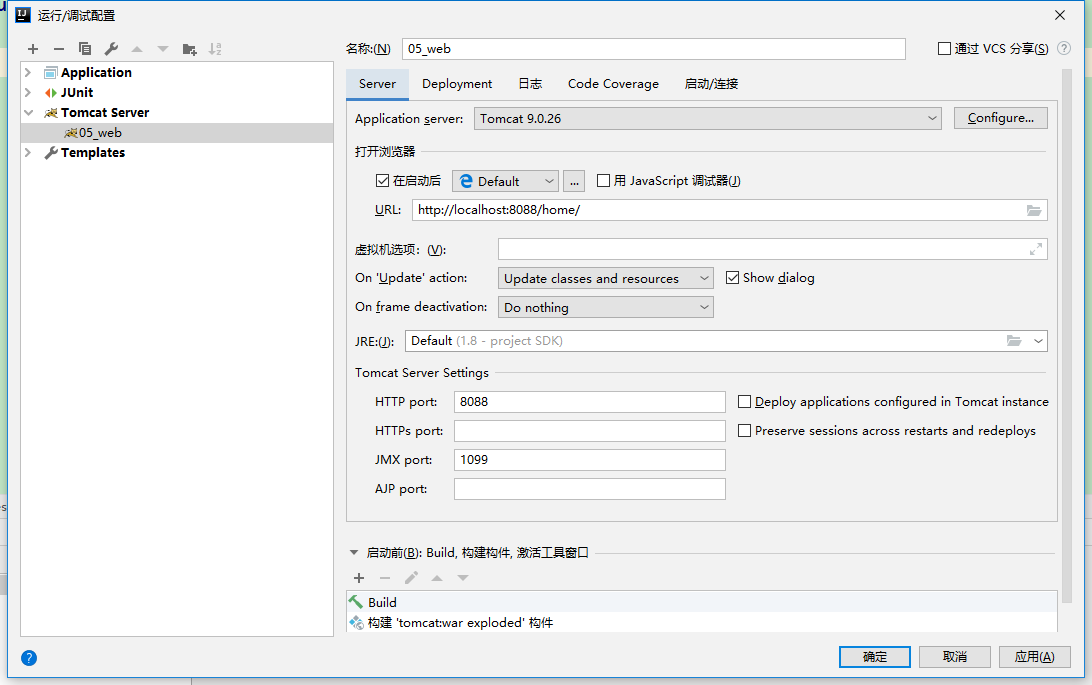Click the empty AJP port field
1092x685 pixels.
click(x=590, y=489)
